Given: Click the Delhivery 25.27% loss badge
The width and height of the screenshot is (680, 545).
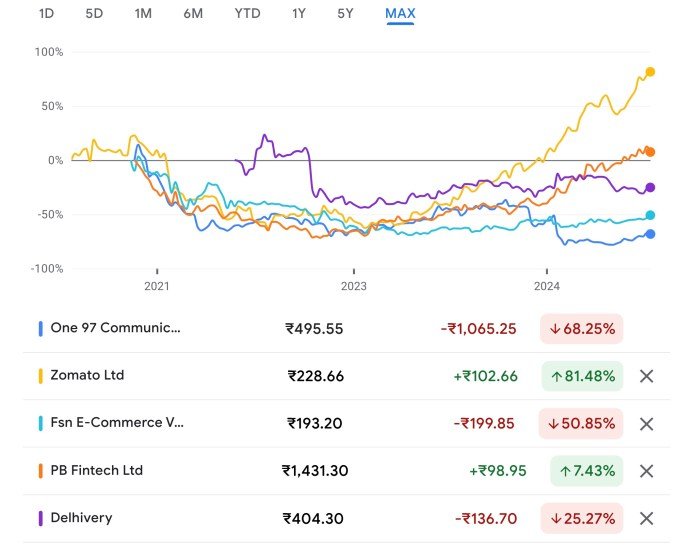Looking at the screenshot, I should click(x=581, y=518).
